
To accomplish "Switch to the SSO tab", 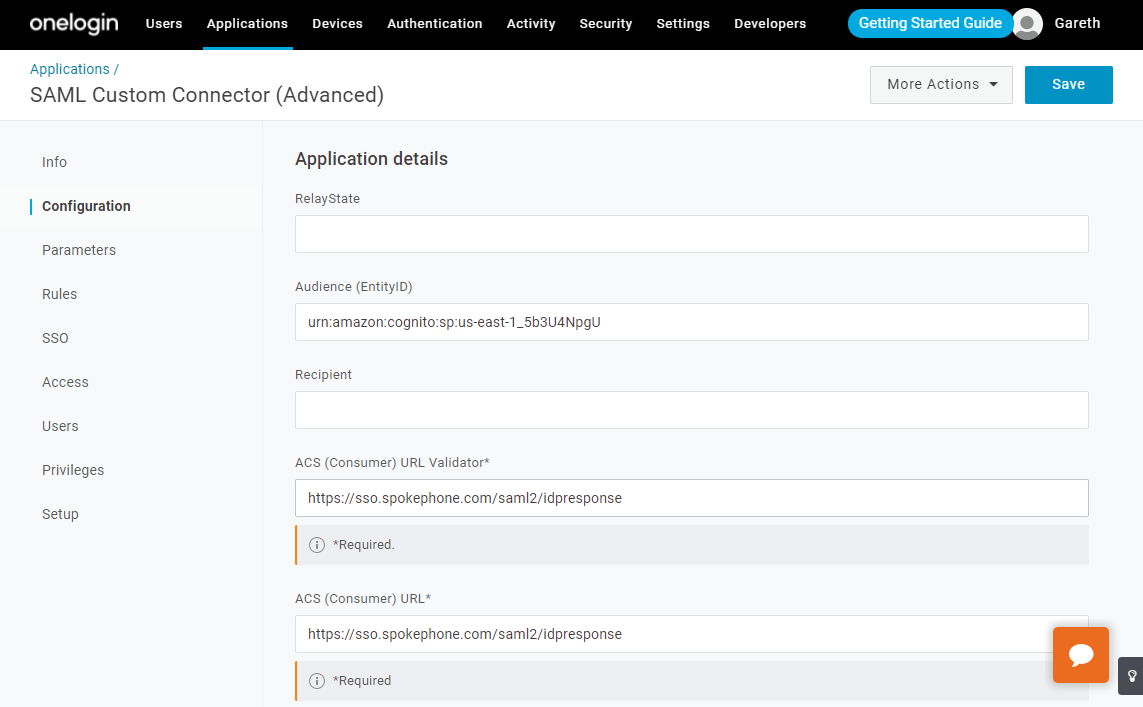I will (55, 338).
